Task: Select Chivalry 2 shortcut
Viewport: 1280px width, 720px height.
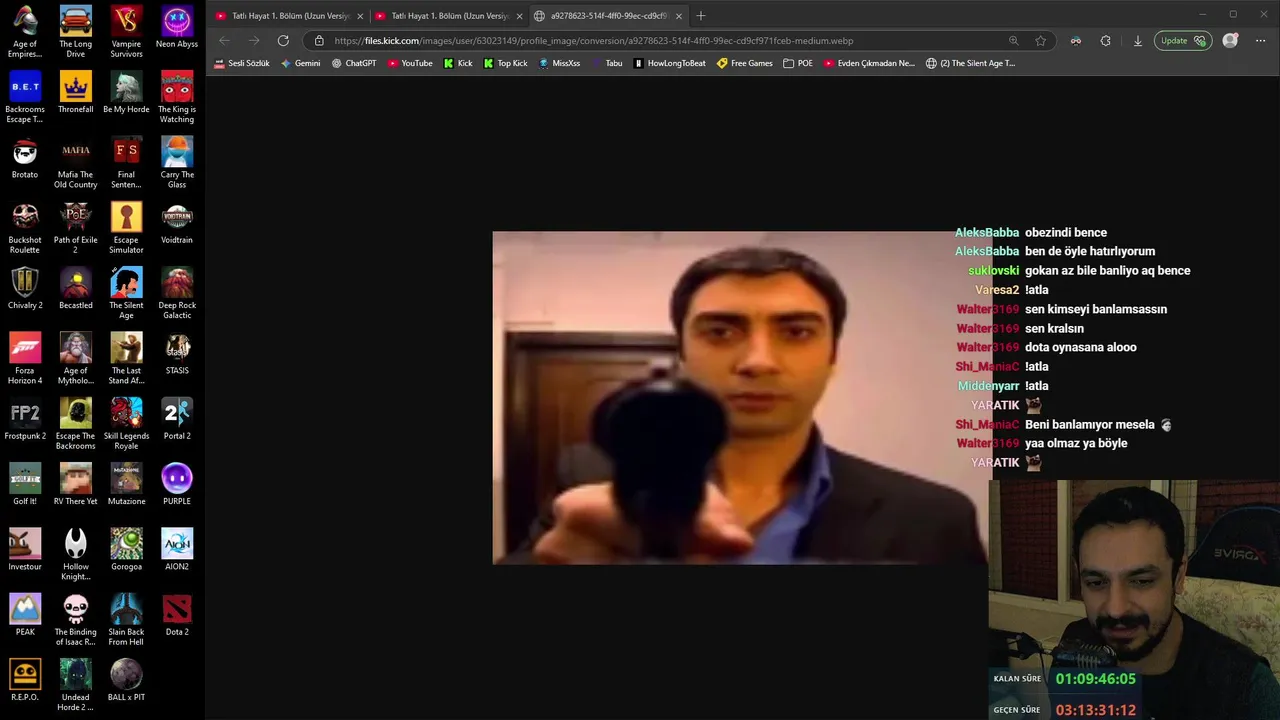Action: point(25,289)
